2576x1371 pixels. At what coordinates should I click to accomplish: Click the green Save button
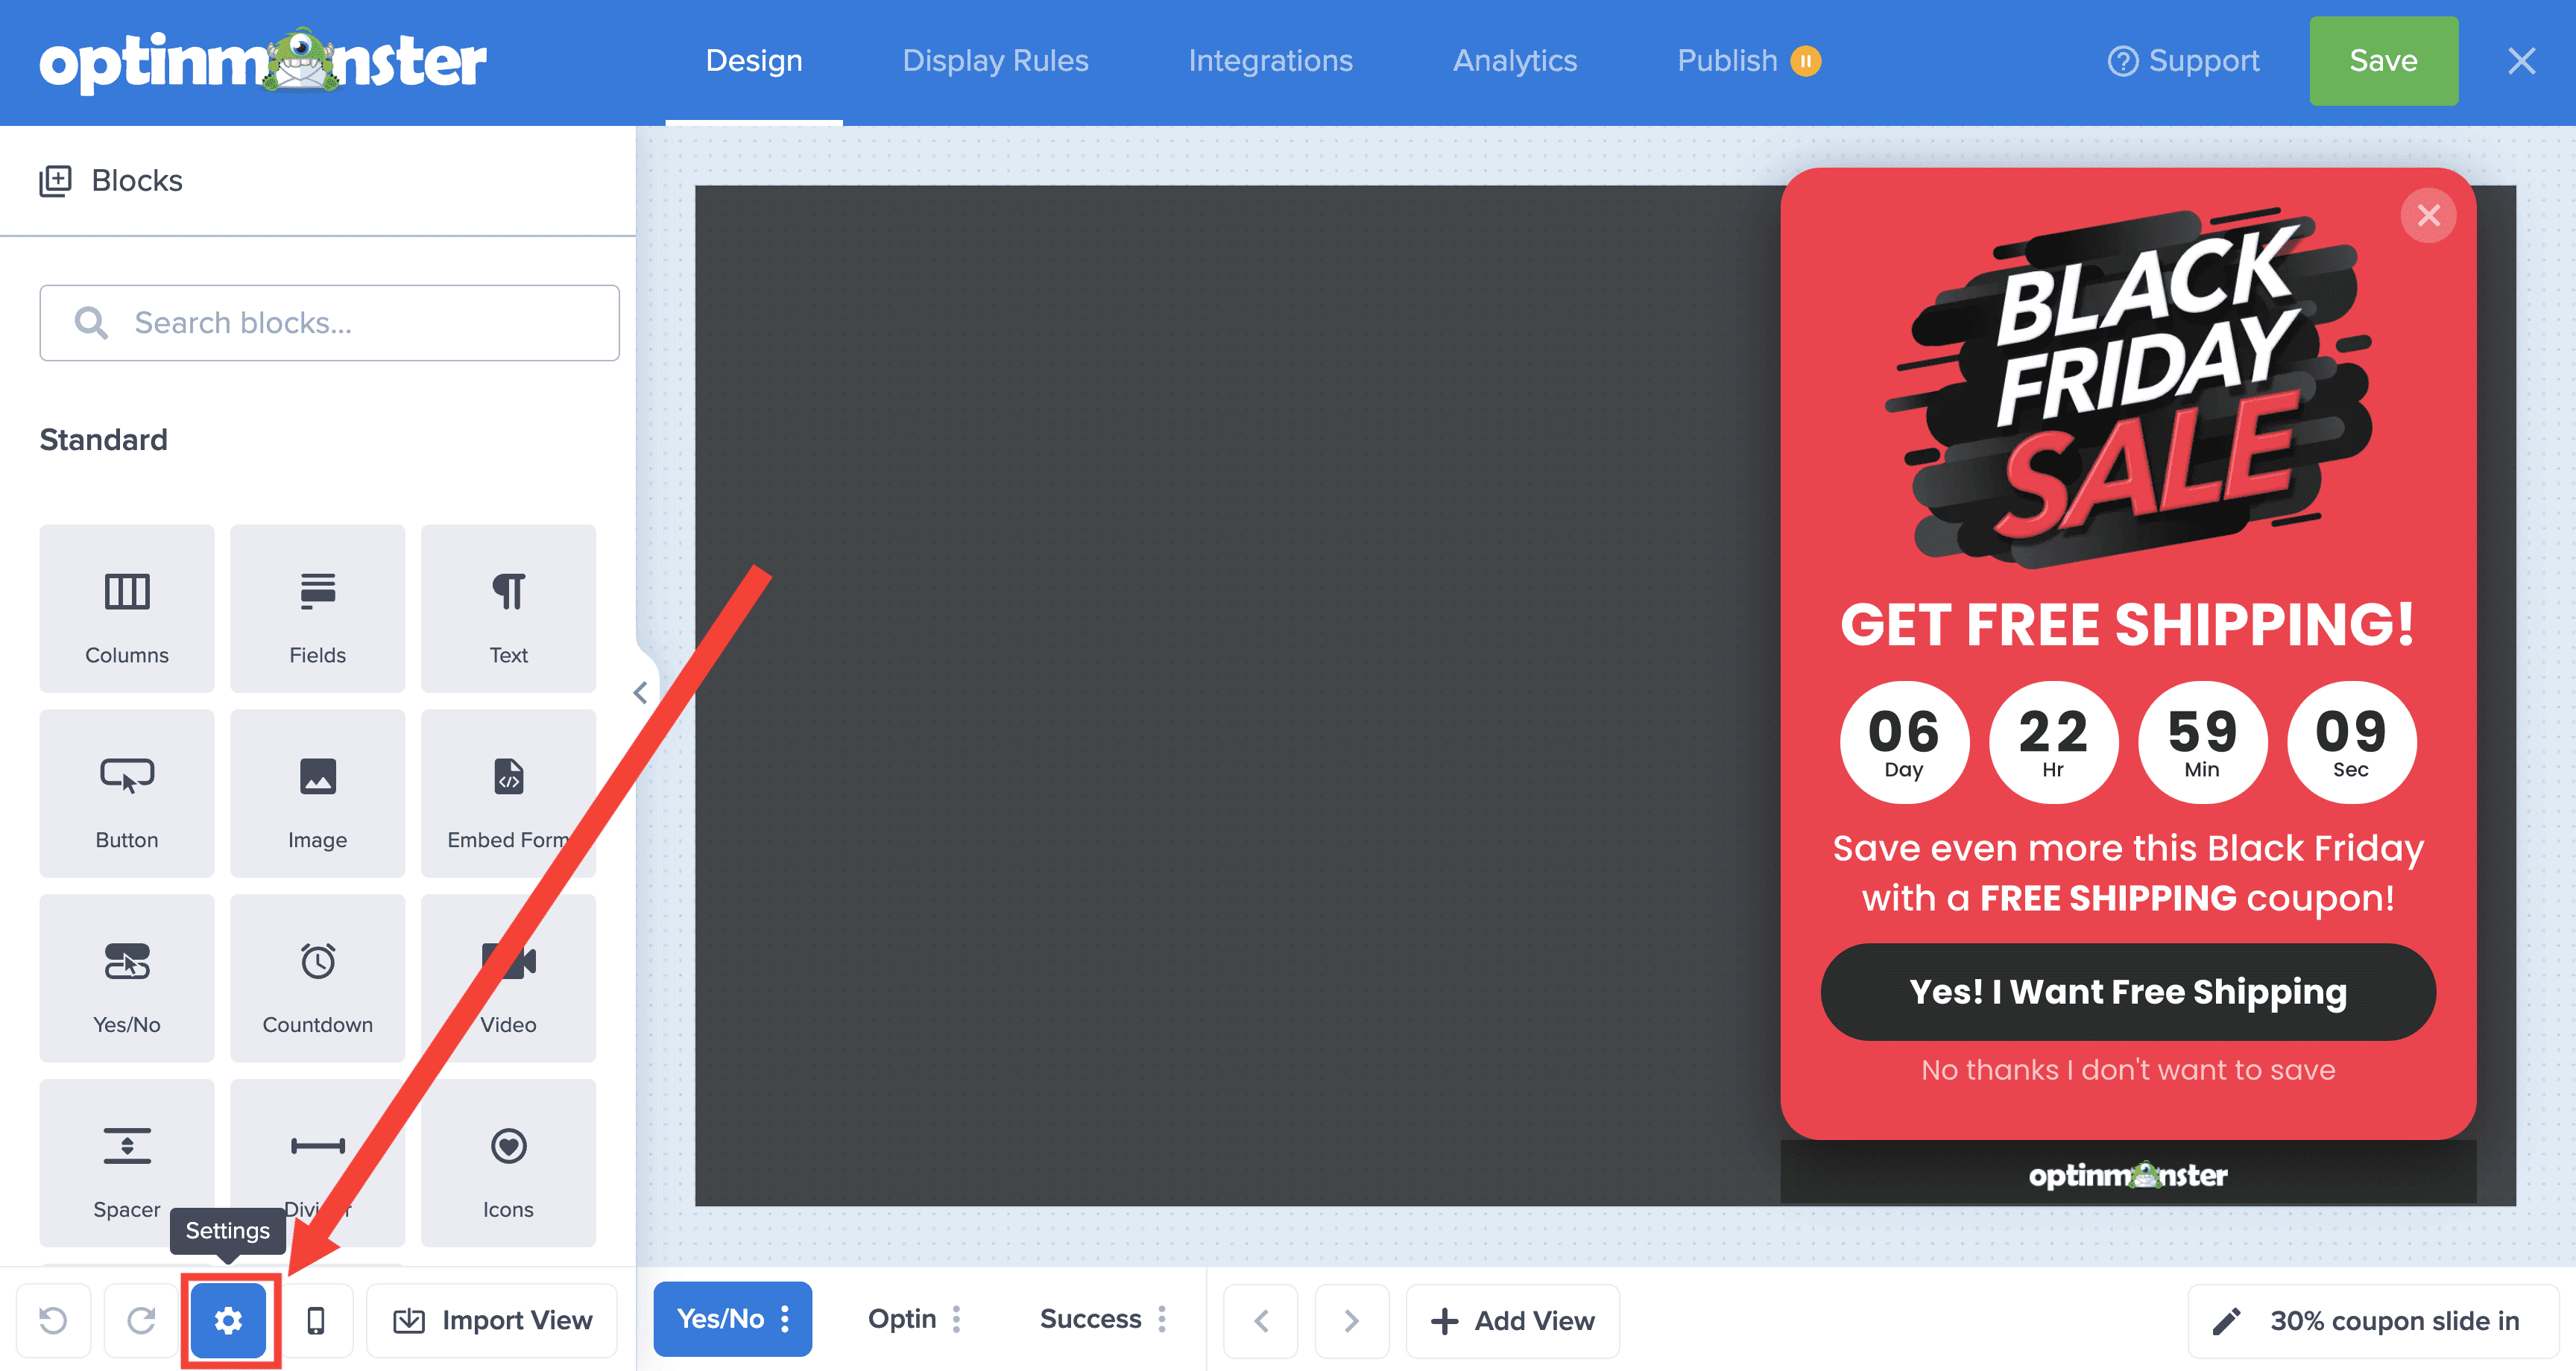(x=2383, y=61)
